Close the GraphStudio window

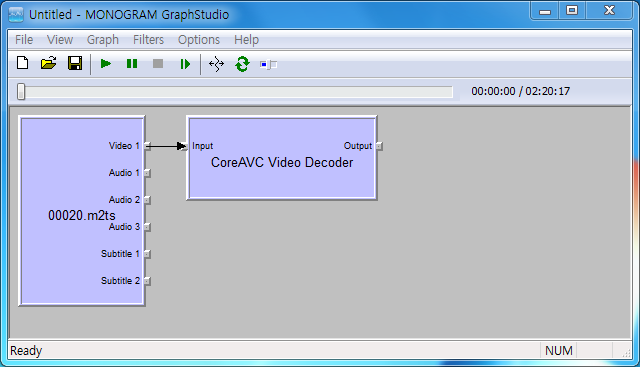609,11
